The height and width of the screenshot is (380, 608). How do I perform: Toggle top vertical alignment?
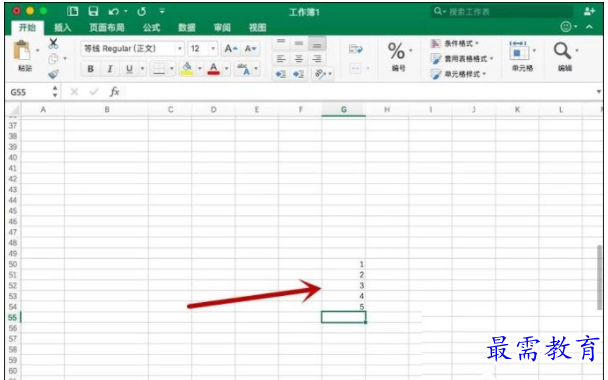pyautogui.click(x=281, y=42)
